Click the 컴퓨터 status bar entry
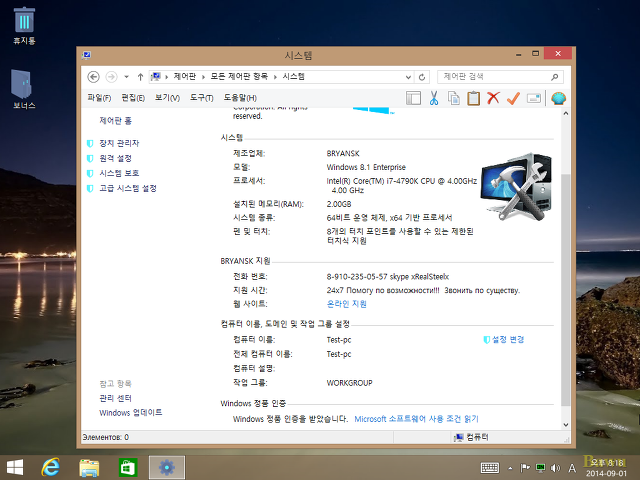 pyautogui.click(x=471, y=437)
